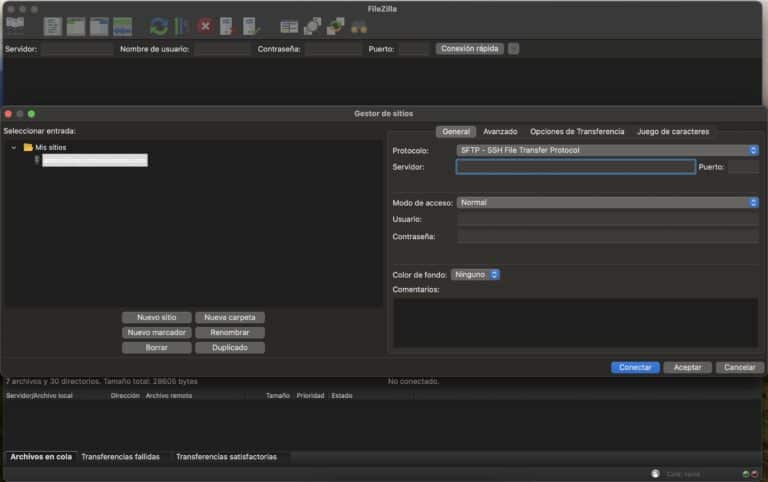This screenshot has height=482, width=768.
Task: Click the disconnect from server icon
Action: click(x=226, y=26)
